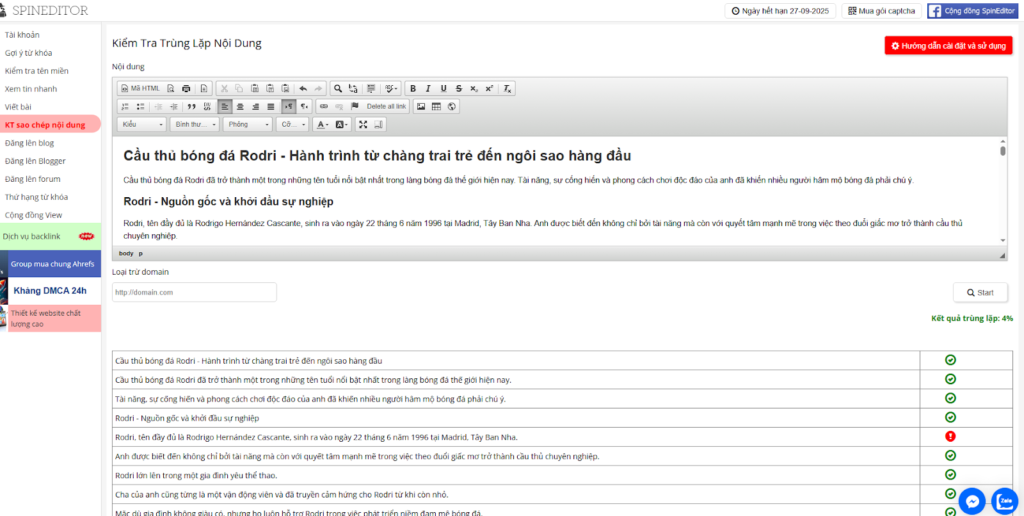Open the text color picker
The width and height of the screenshot is (1024, 516).
tap(322, 124)
